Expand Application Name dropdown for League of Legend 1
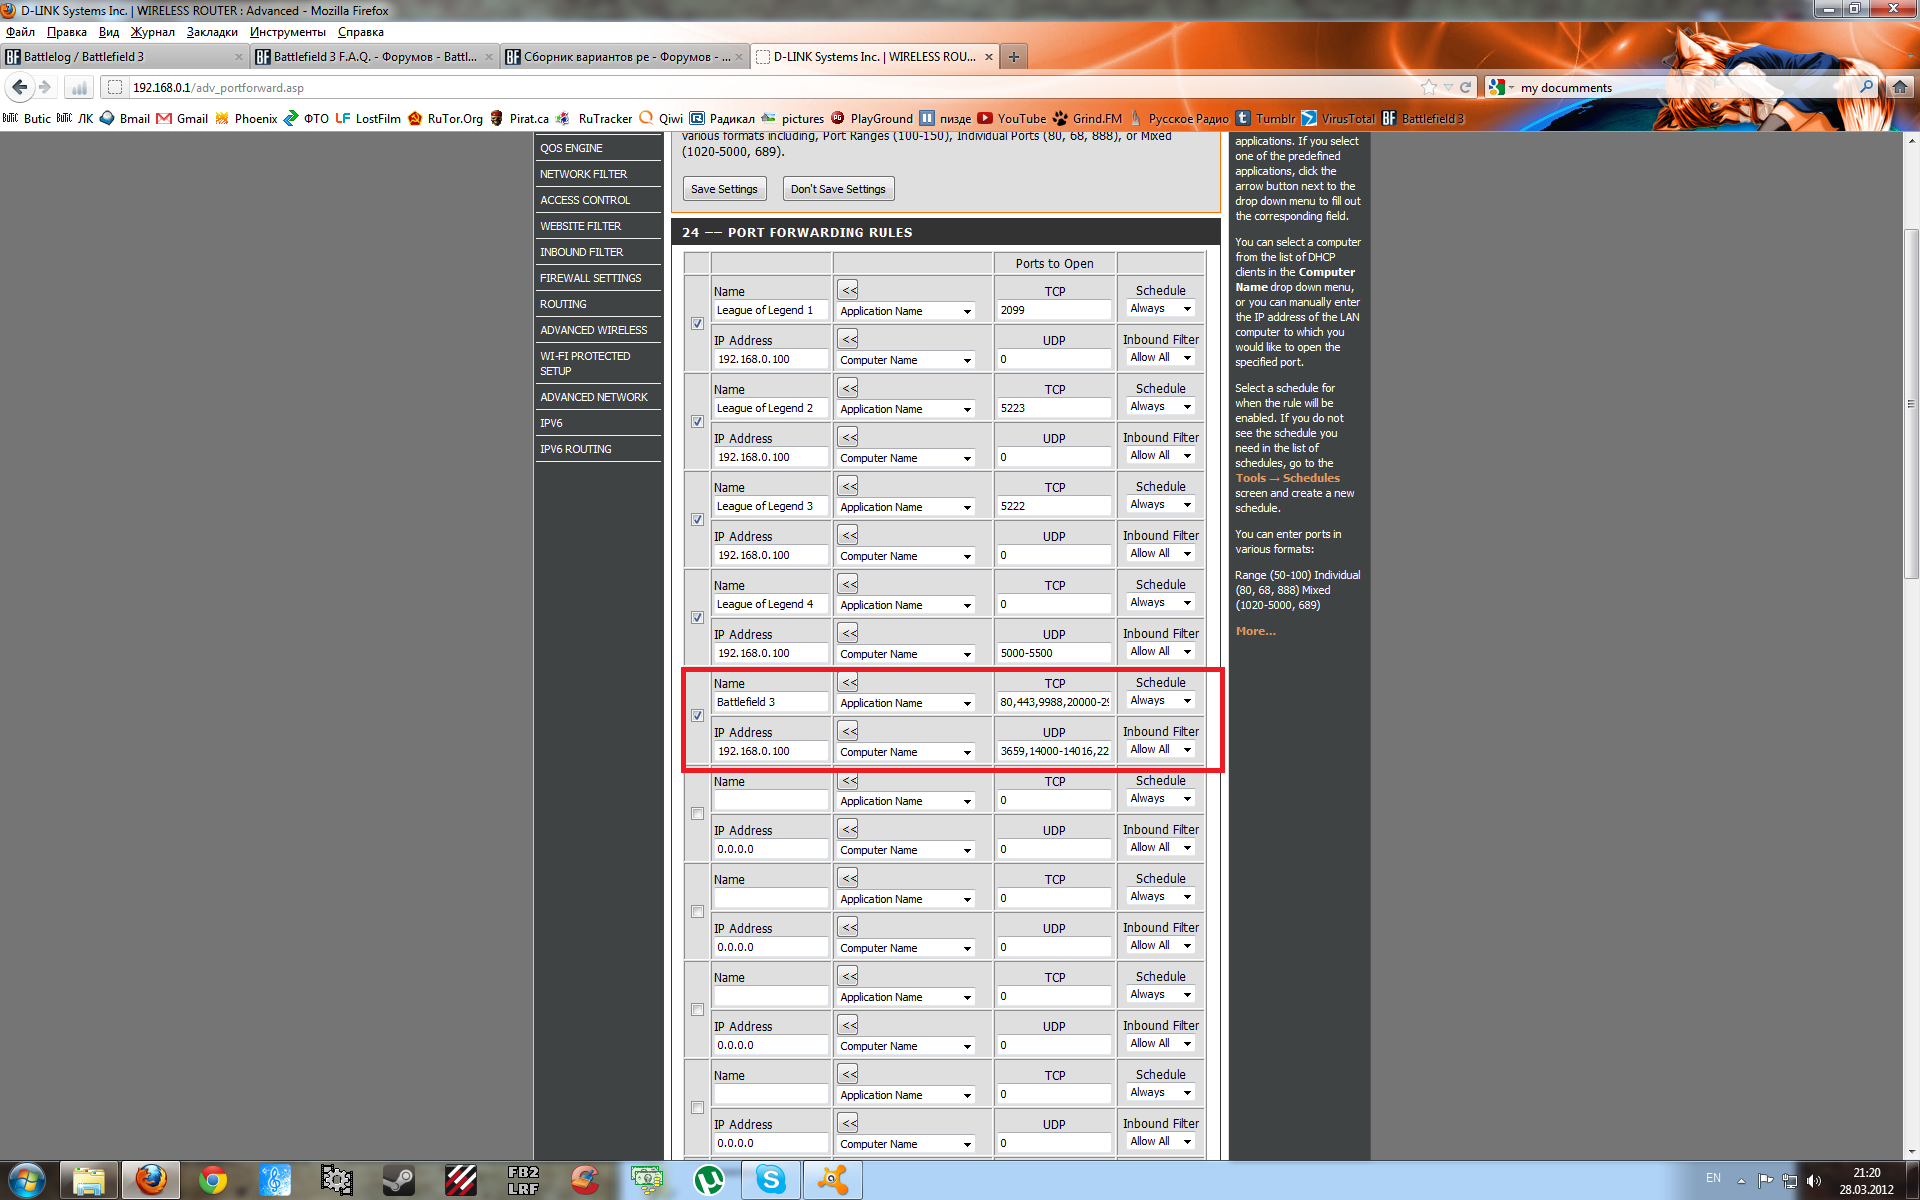This screenshot has width=1920, height=1200. click(x=906, y=311)
